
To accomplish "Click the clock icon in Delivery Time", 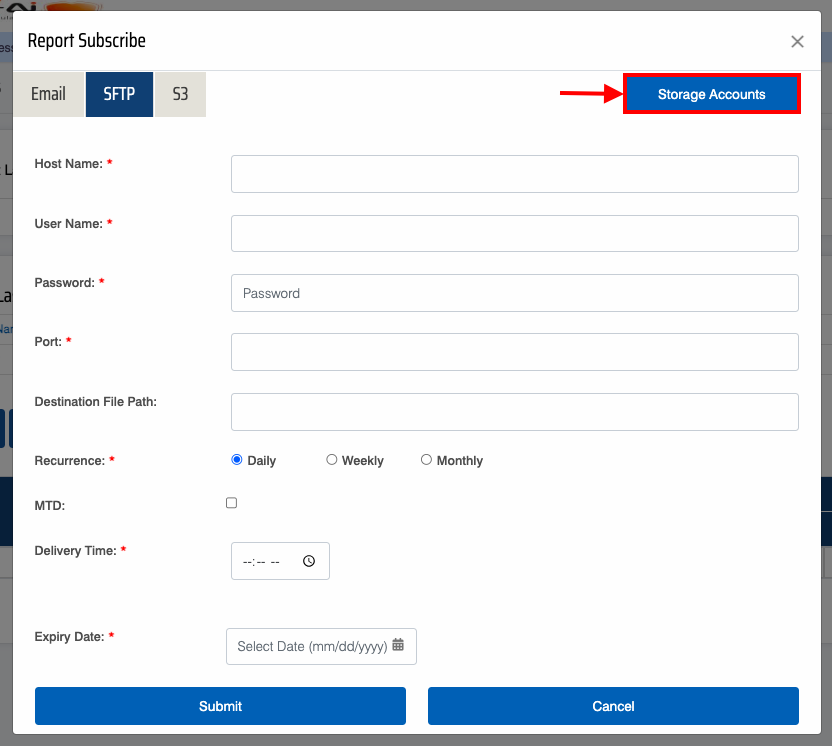I will click(x=309, y=561).
